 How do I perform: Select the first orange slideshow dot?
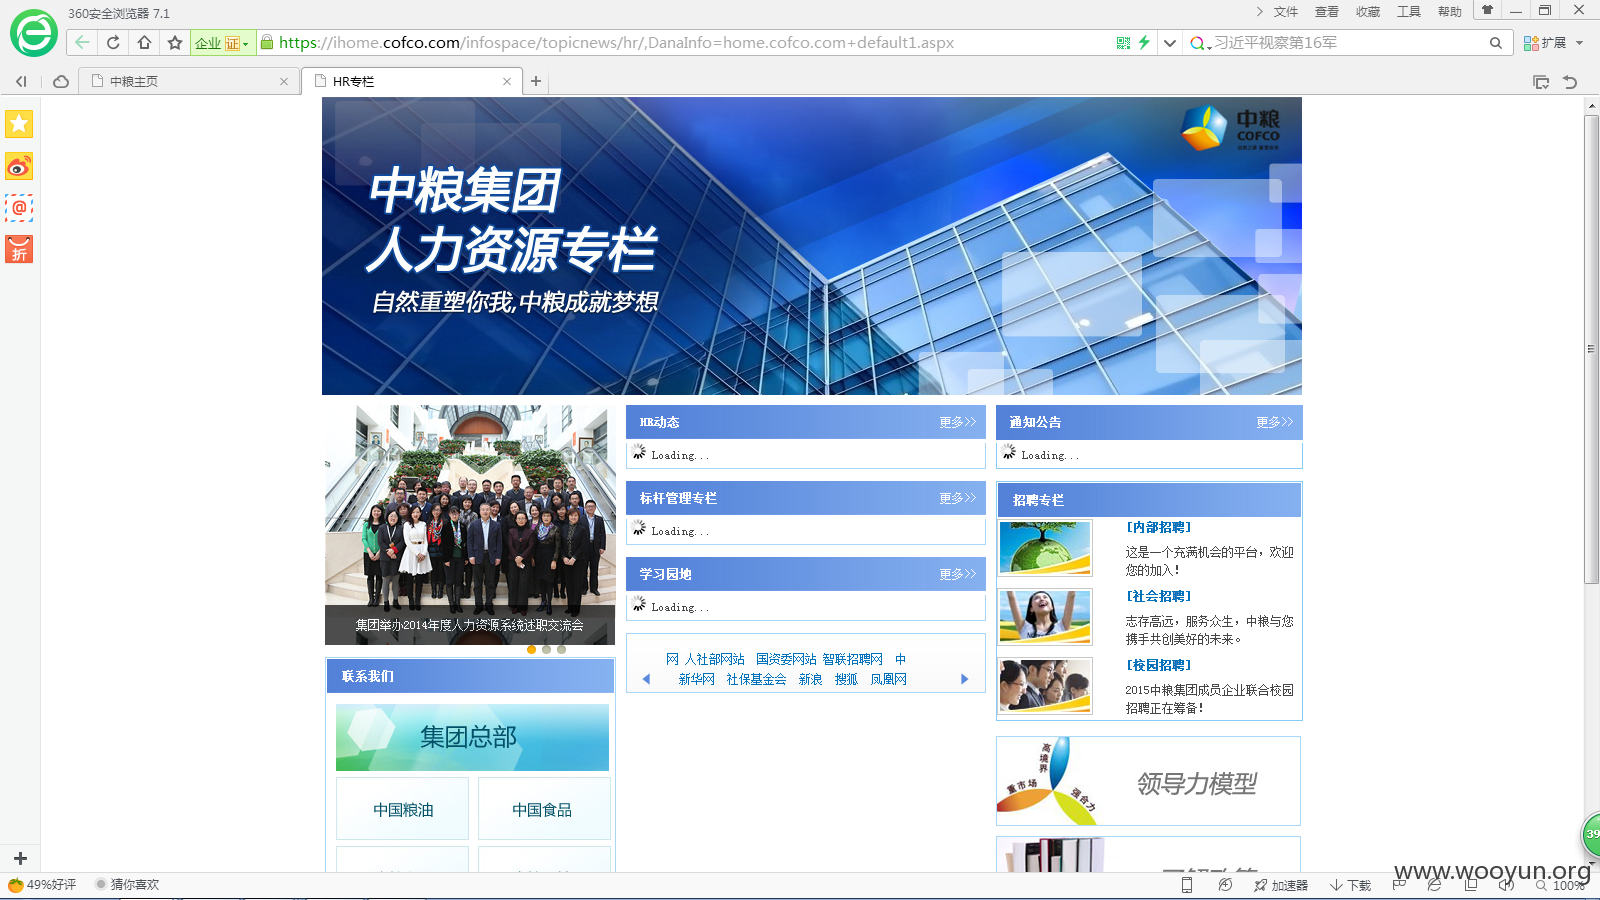click(531, 650)
